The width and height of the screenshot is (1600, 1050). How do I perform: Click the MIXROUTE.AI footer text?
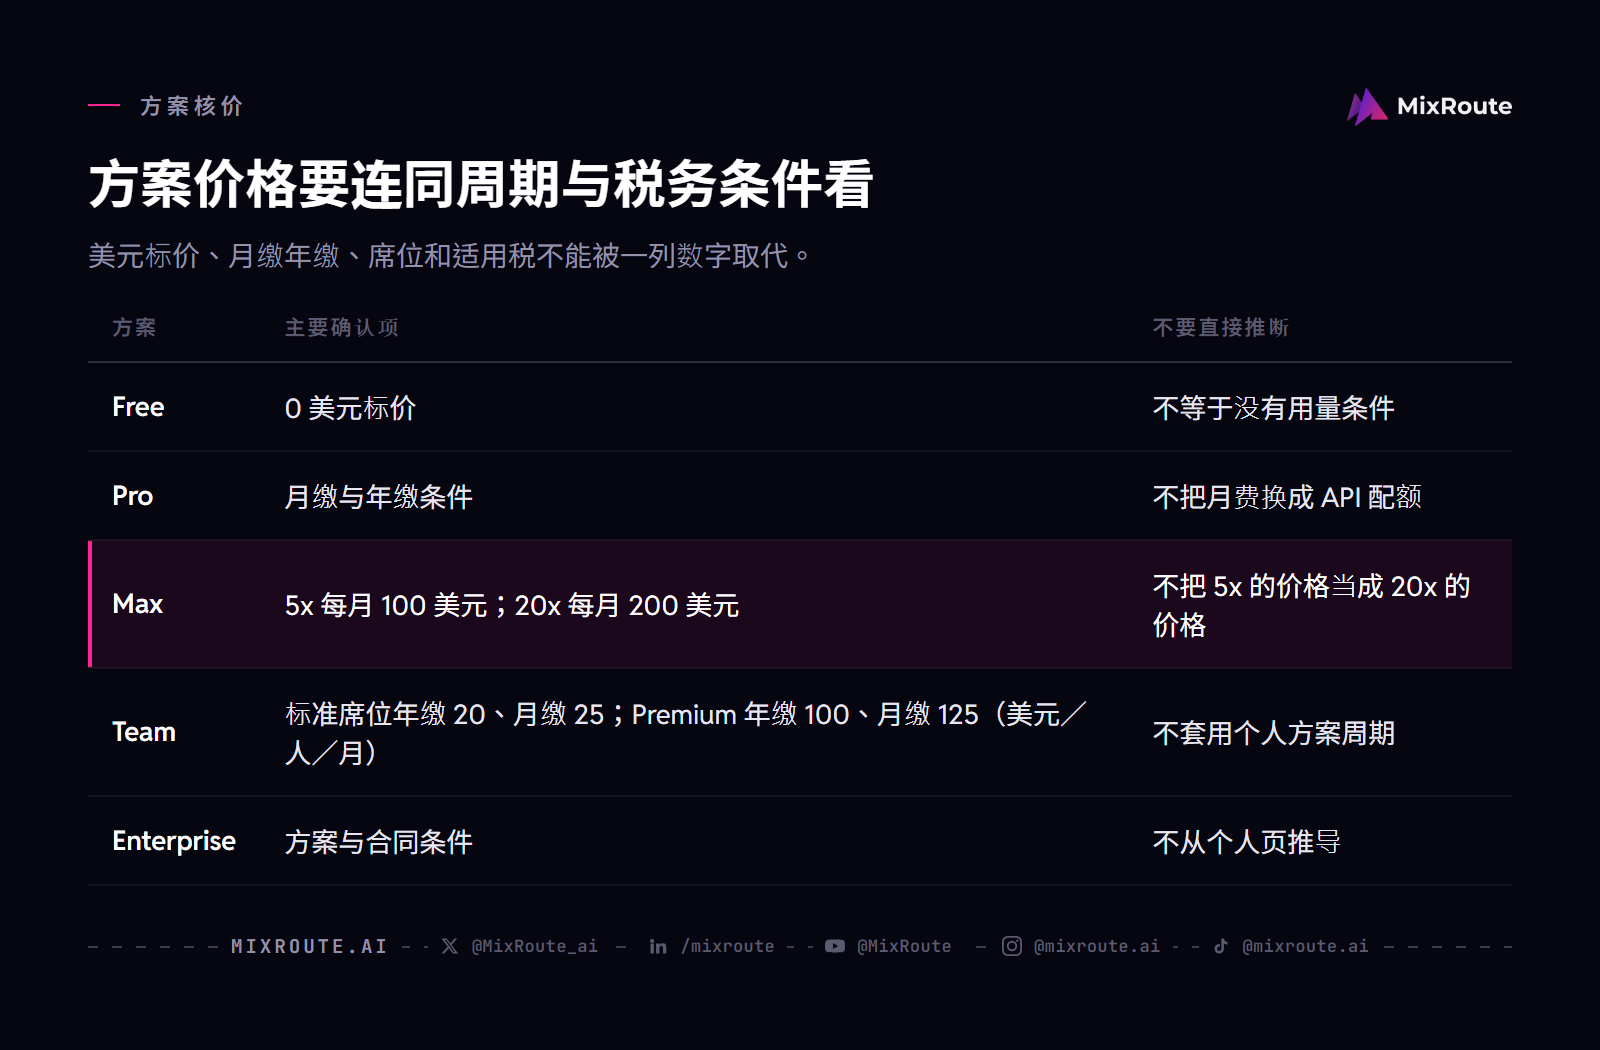coord(309,946)
